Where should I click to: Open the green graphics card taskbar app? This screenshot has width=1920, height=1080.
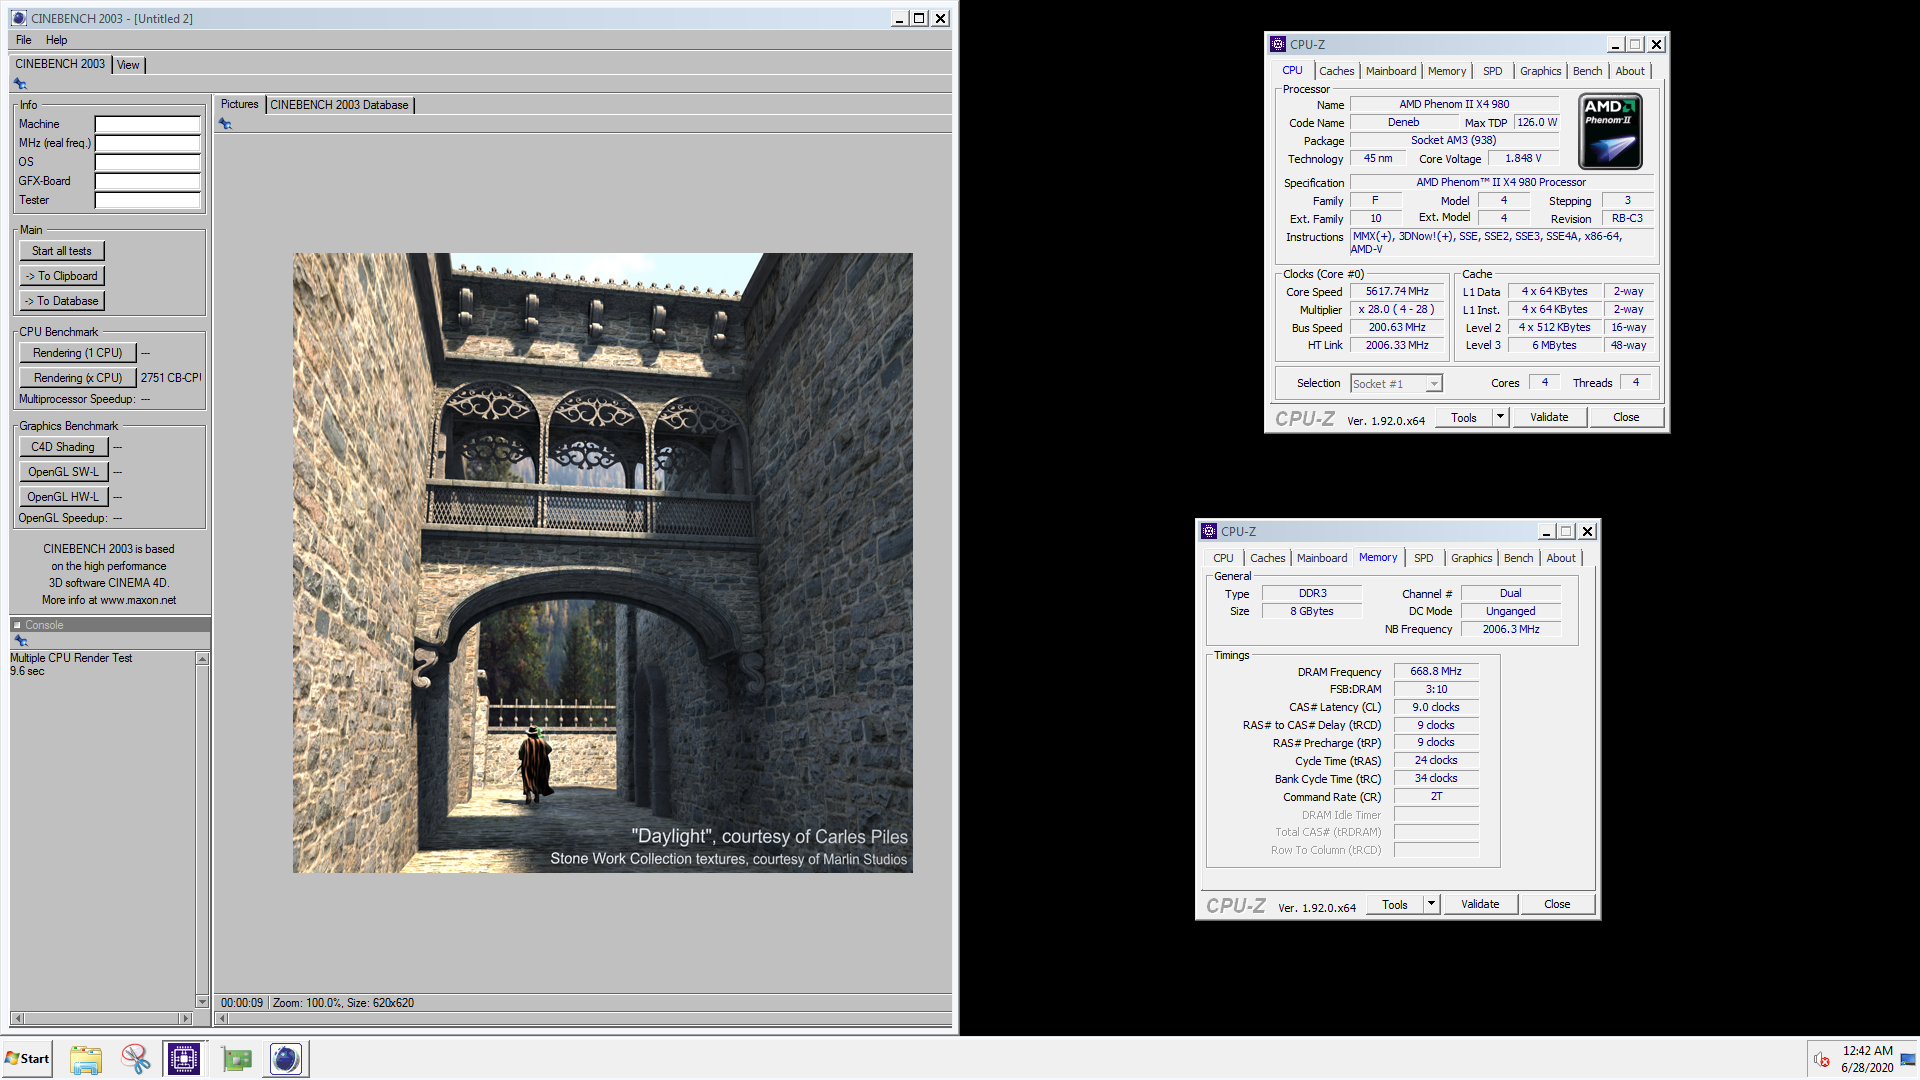pos(236,1059)
